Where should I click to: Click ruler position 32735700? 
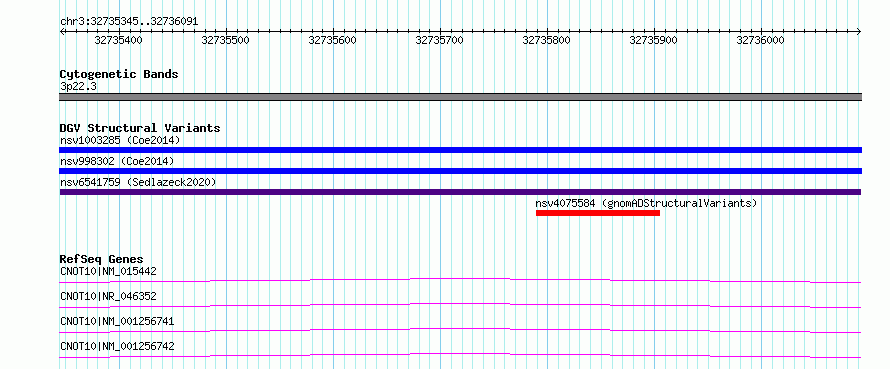[440, 40]
